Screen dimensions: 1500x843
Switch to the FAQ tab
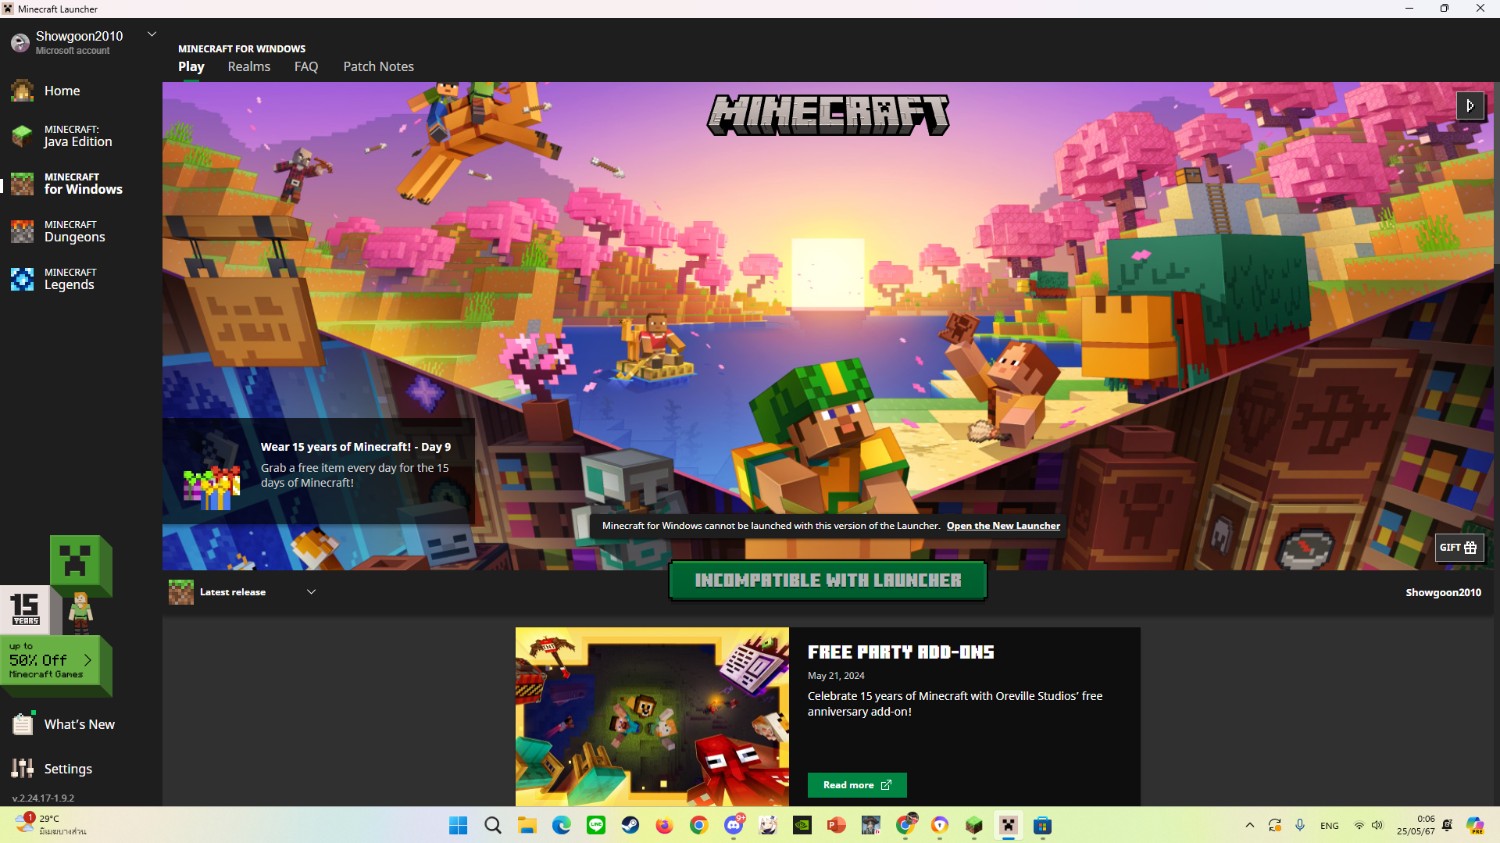306,67
